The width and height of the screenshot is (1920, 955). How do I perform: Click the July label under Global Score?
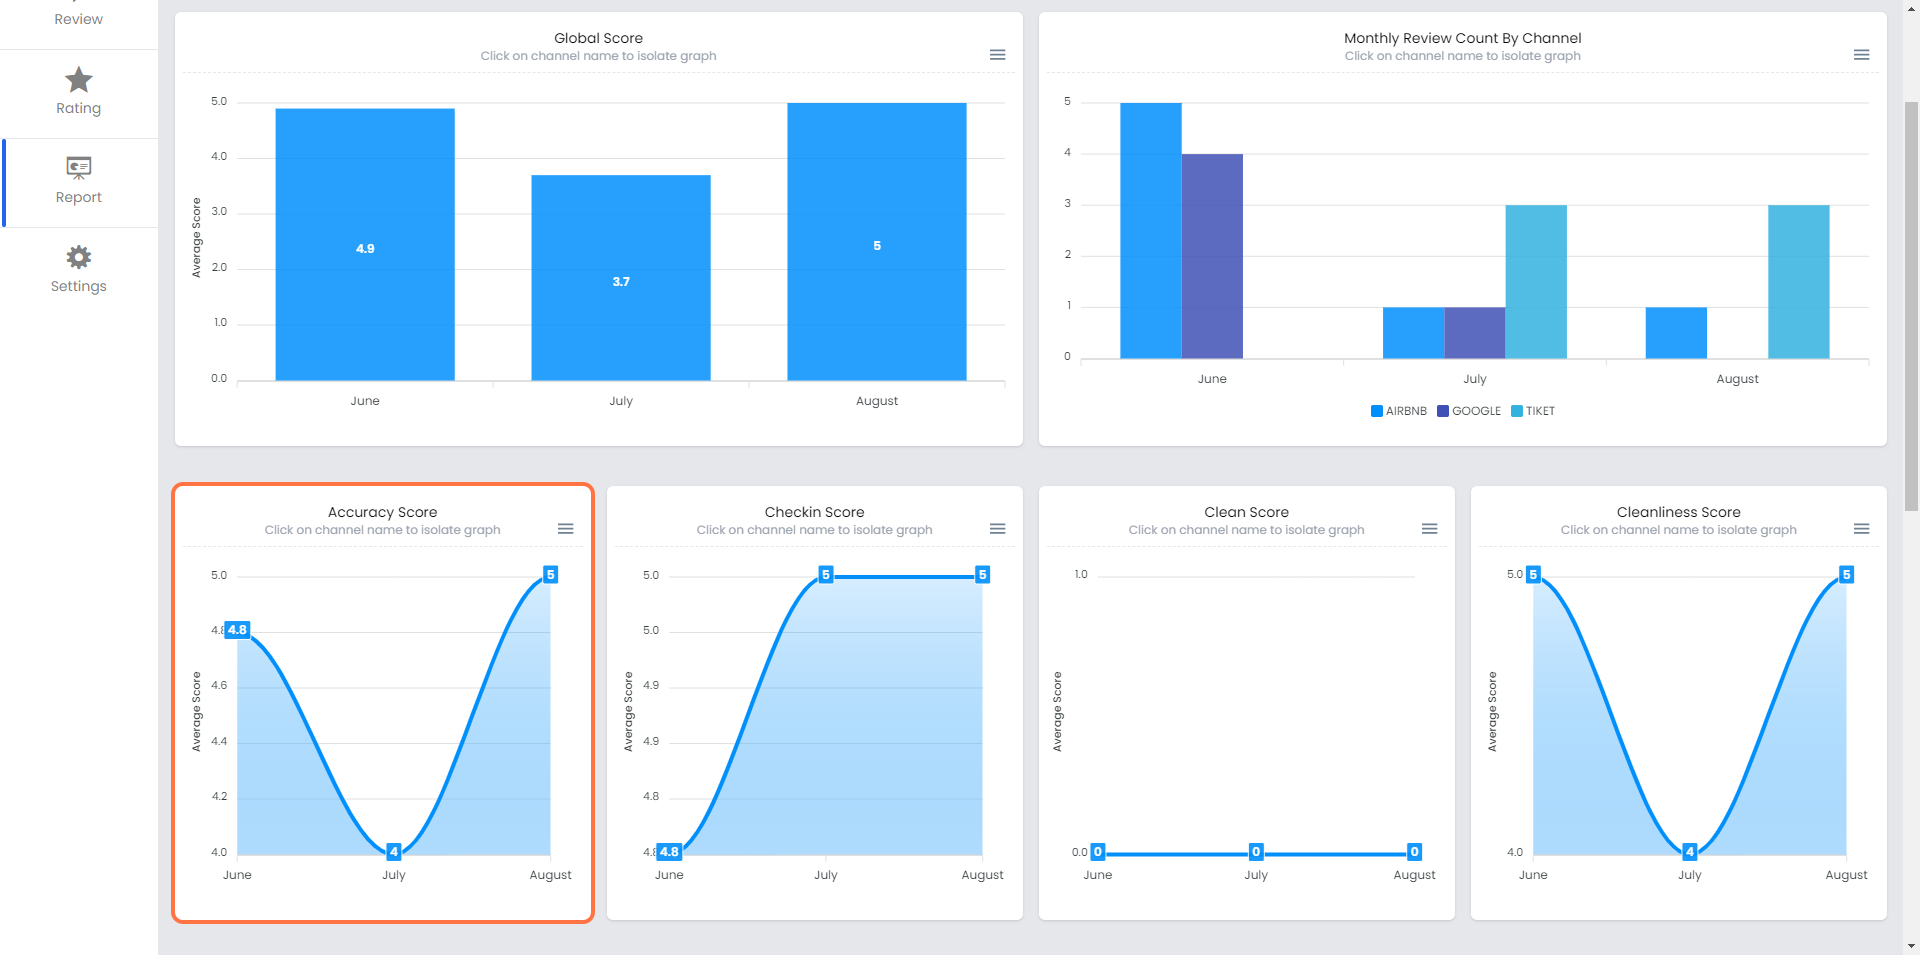point(621,401)
